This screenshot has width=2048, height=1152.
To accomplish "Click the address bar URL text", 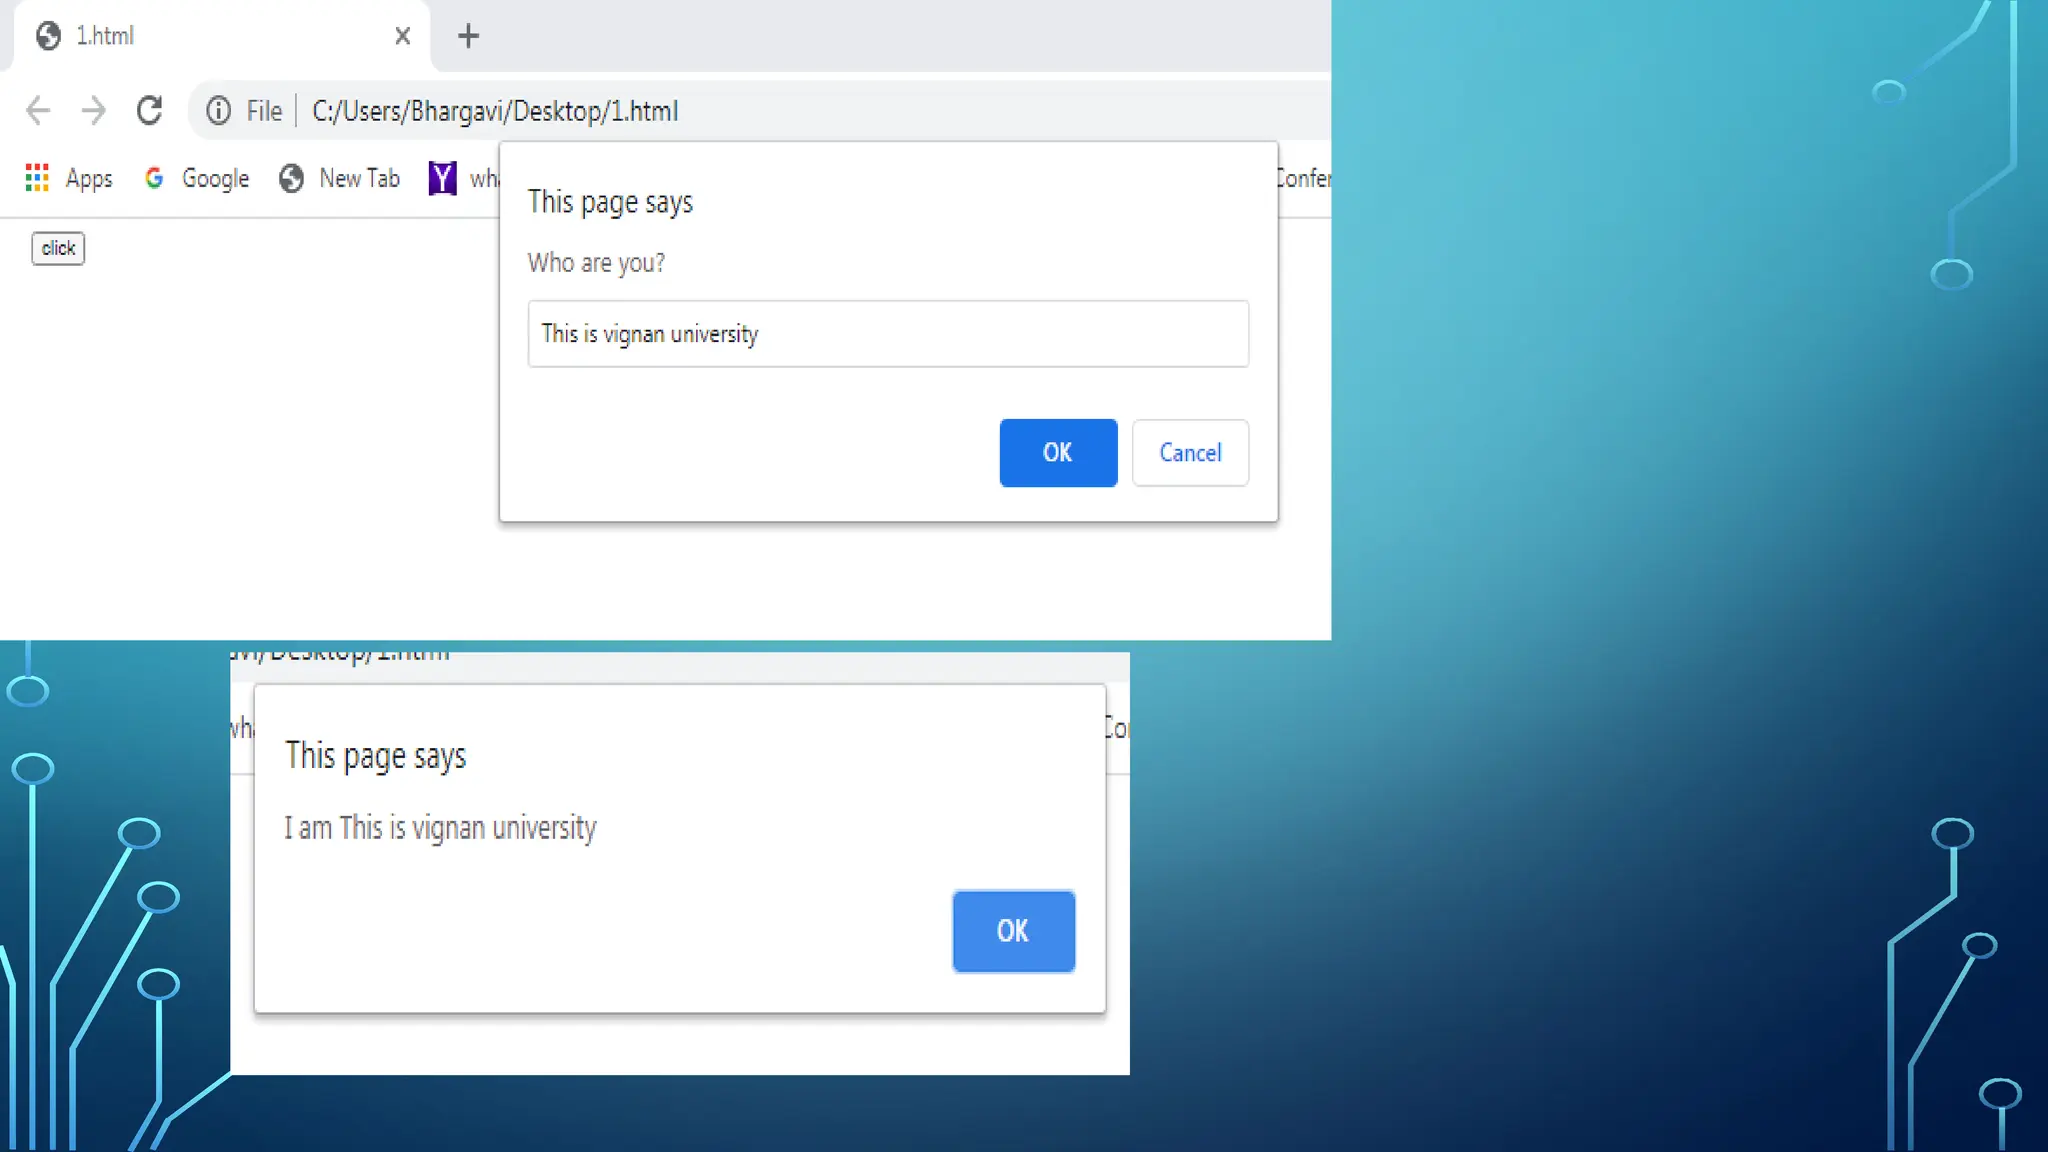I will click(x=495, y=111).
